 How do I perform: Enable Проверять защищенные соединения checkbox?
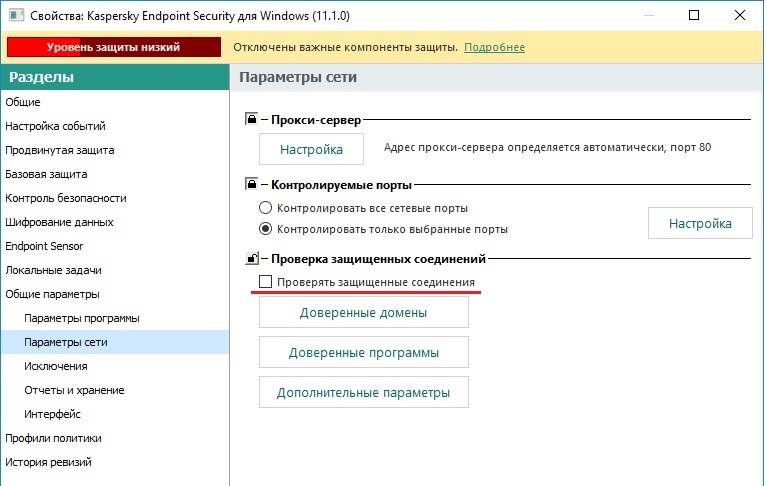pos(266,283)
